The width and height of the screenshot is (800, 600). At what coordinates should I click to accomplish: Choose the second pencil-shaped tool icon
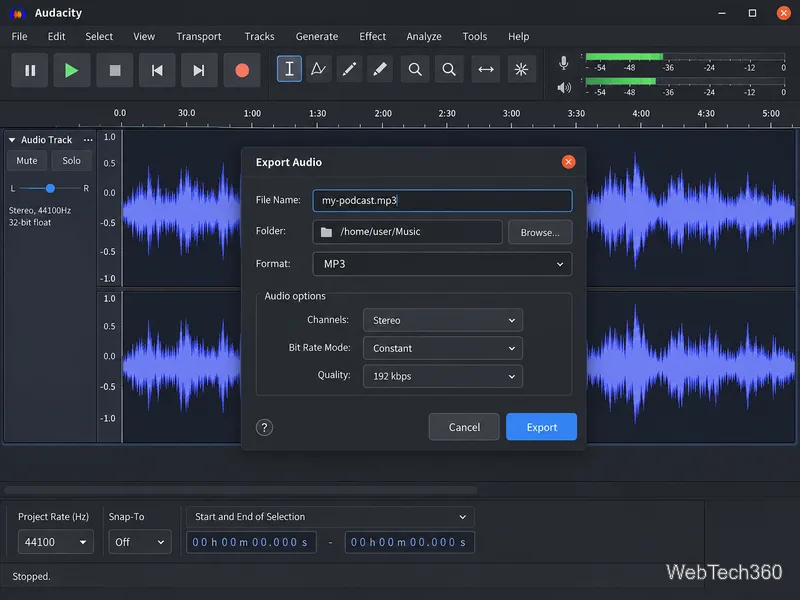380,69
